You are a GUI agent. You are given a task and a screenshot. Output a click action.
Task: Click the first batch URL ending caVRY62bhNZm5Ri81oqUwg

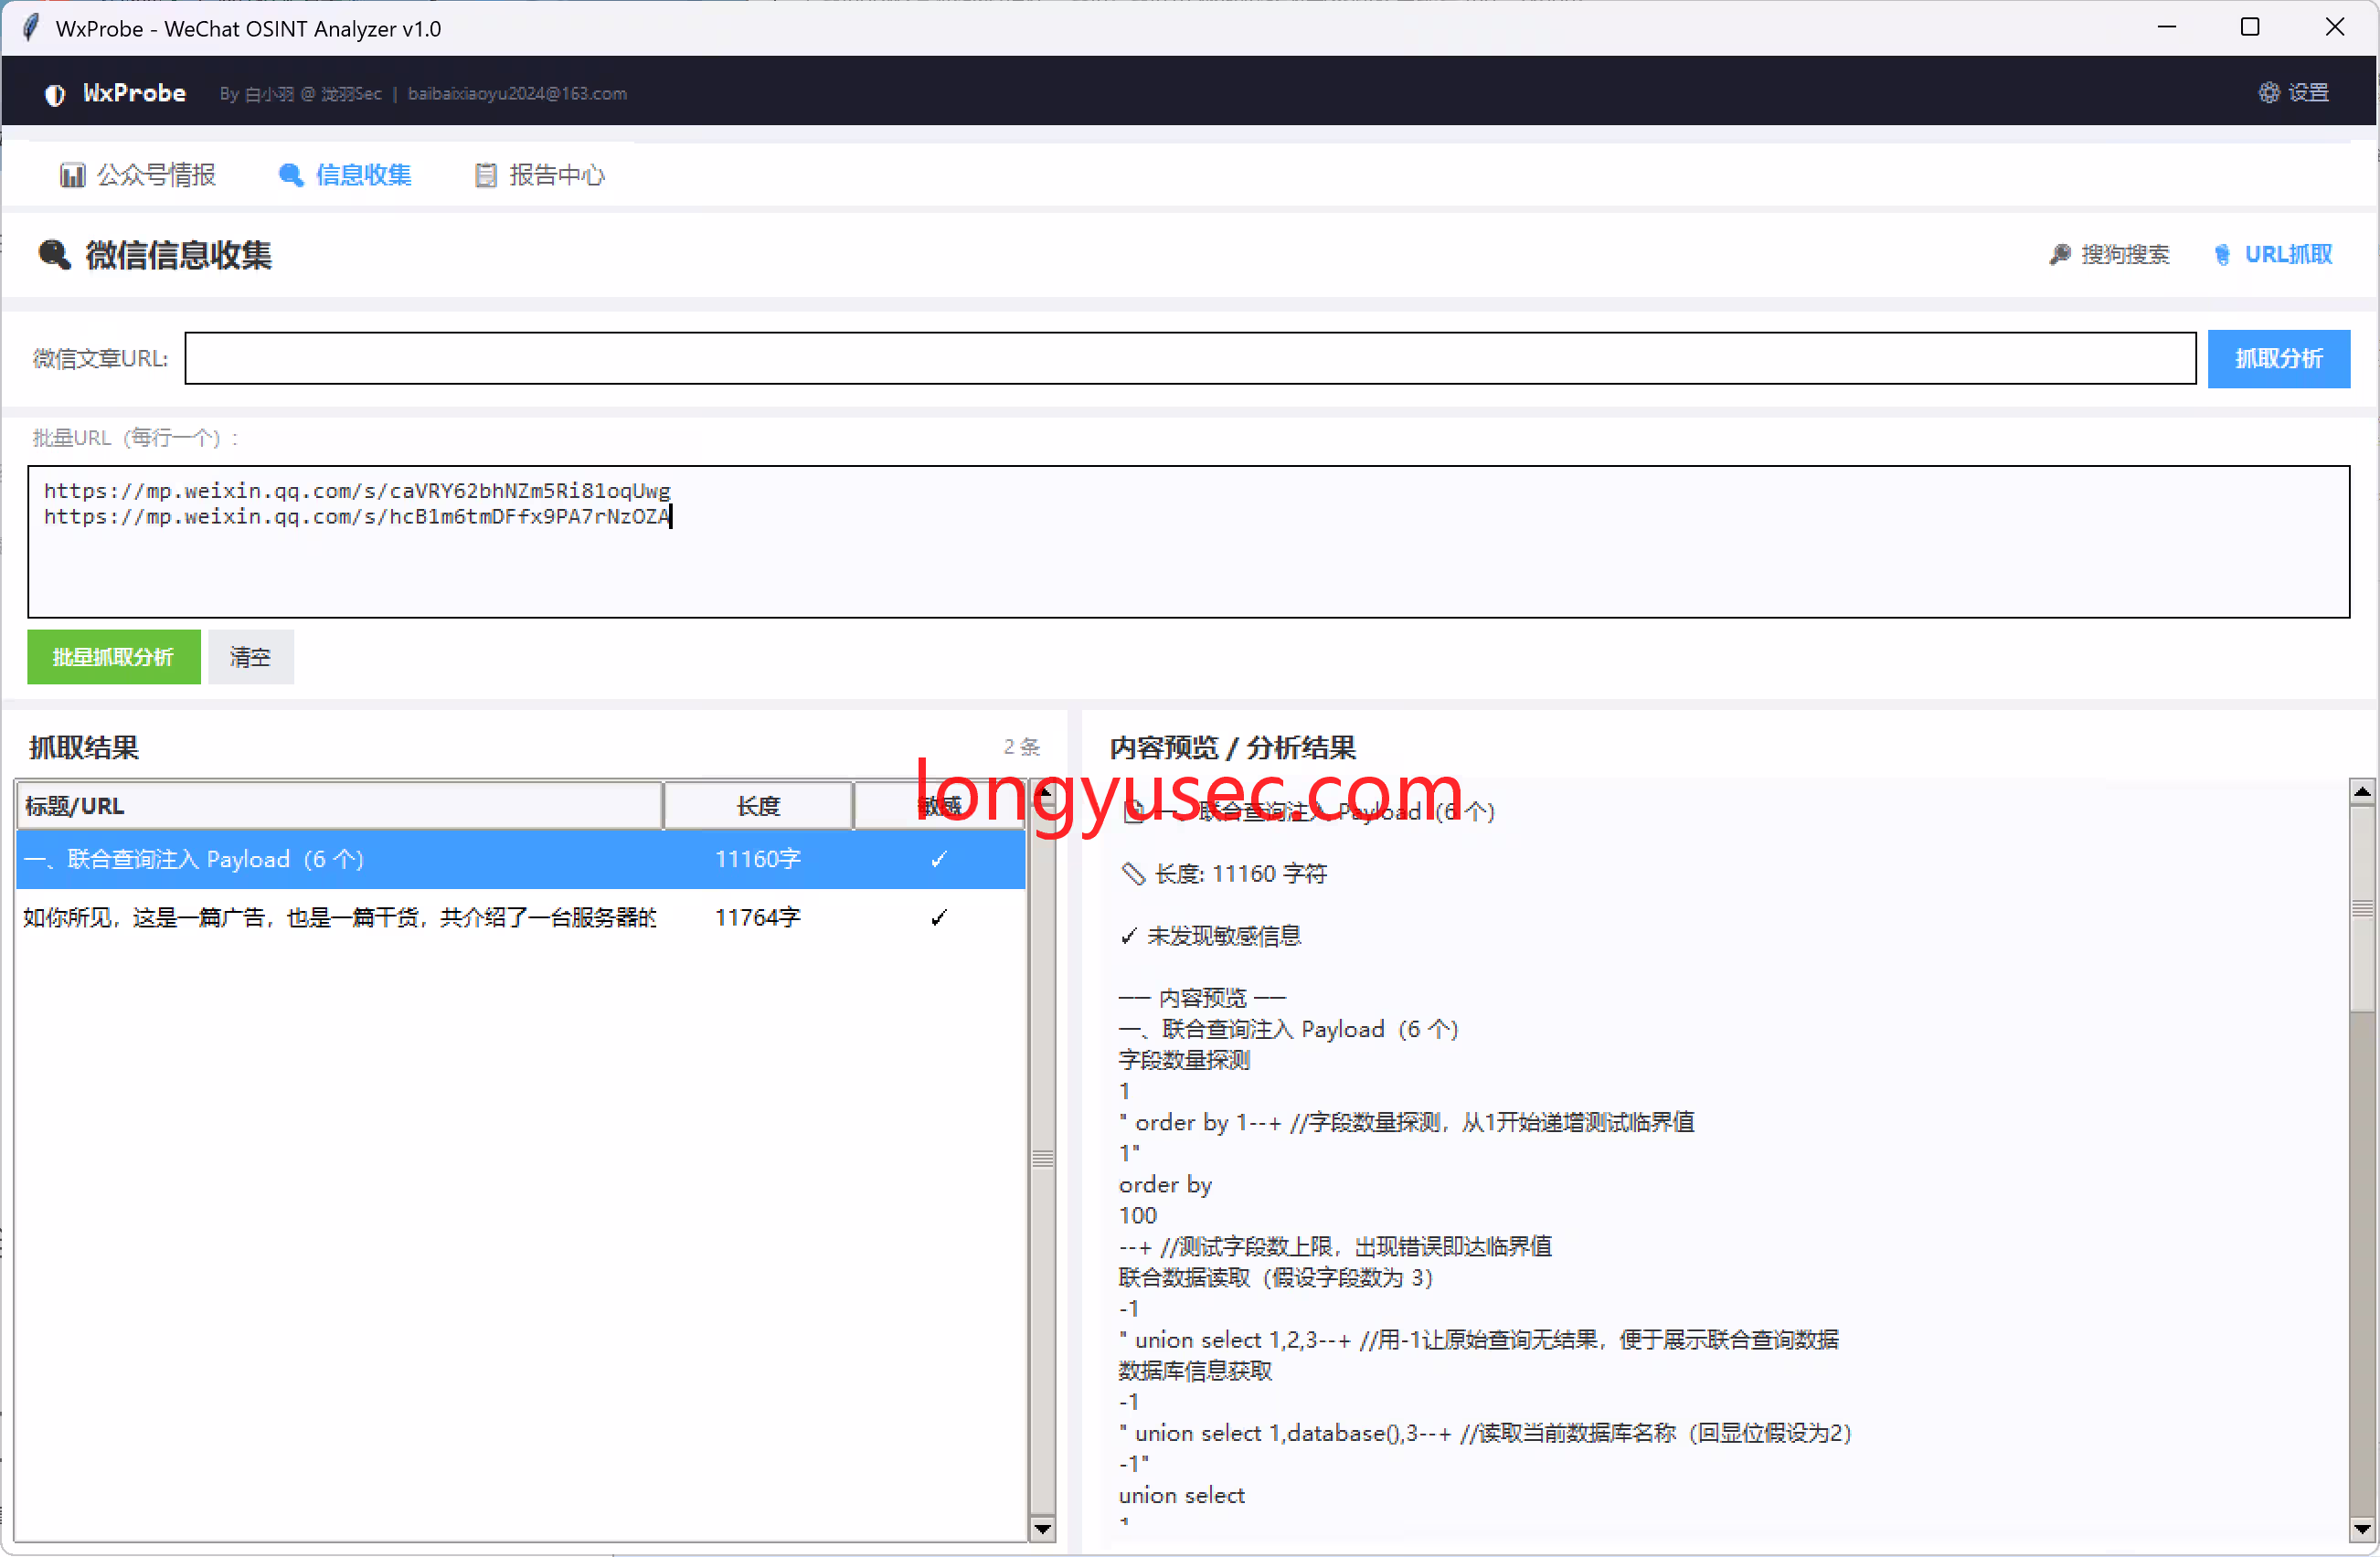(x=357, y=490)
